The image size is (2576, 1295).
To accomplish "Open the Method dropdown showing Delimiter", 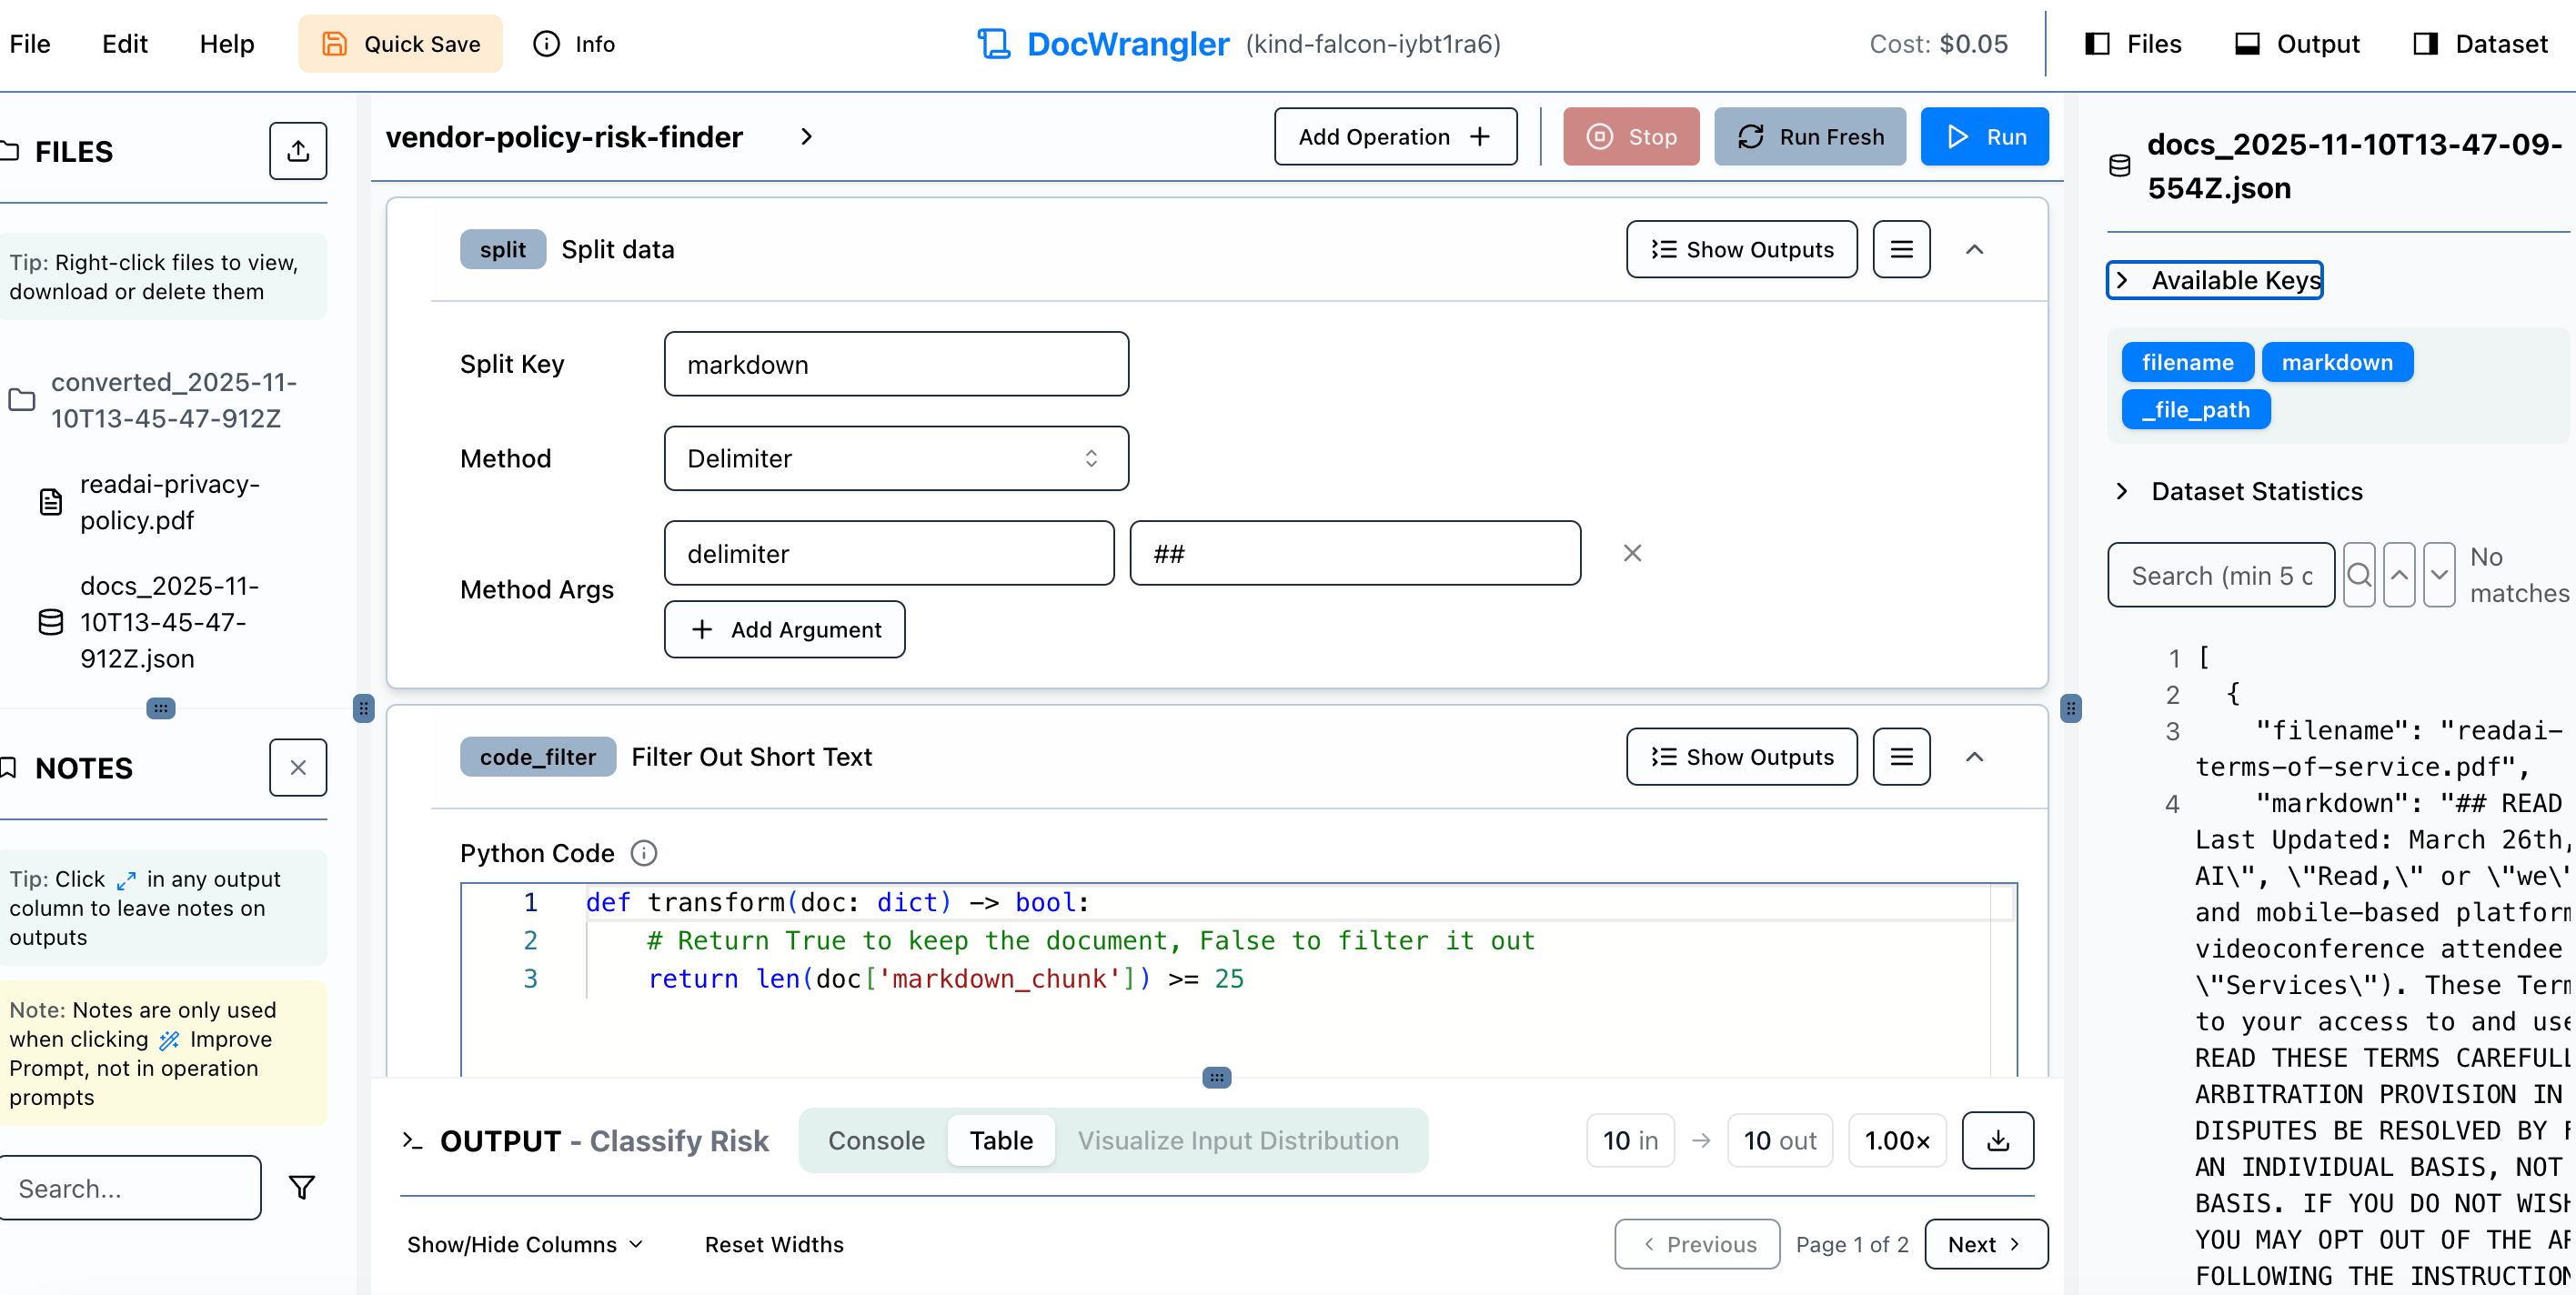I will click(895, 458).
